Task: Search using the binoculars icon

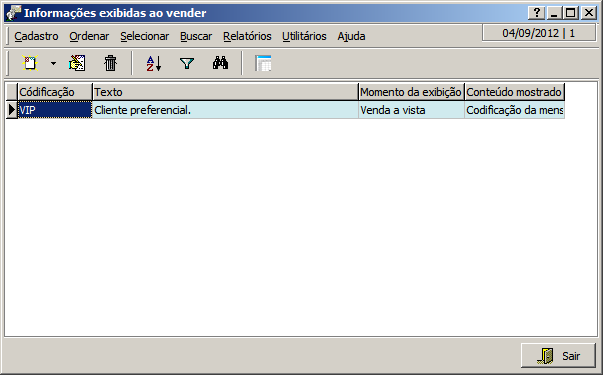Action: (221, 63)
